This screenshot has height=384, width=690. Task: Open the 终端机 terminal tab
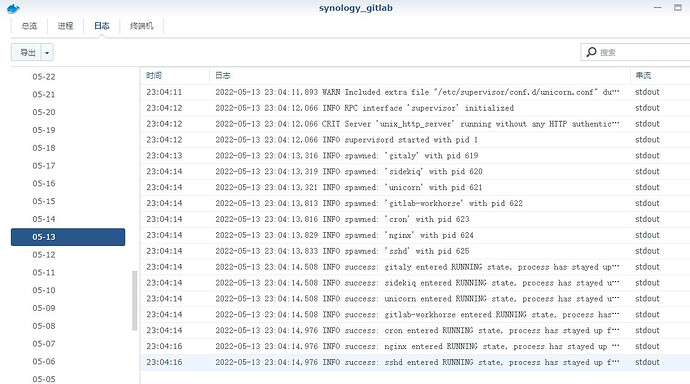(142, 26)
